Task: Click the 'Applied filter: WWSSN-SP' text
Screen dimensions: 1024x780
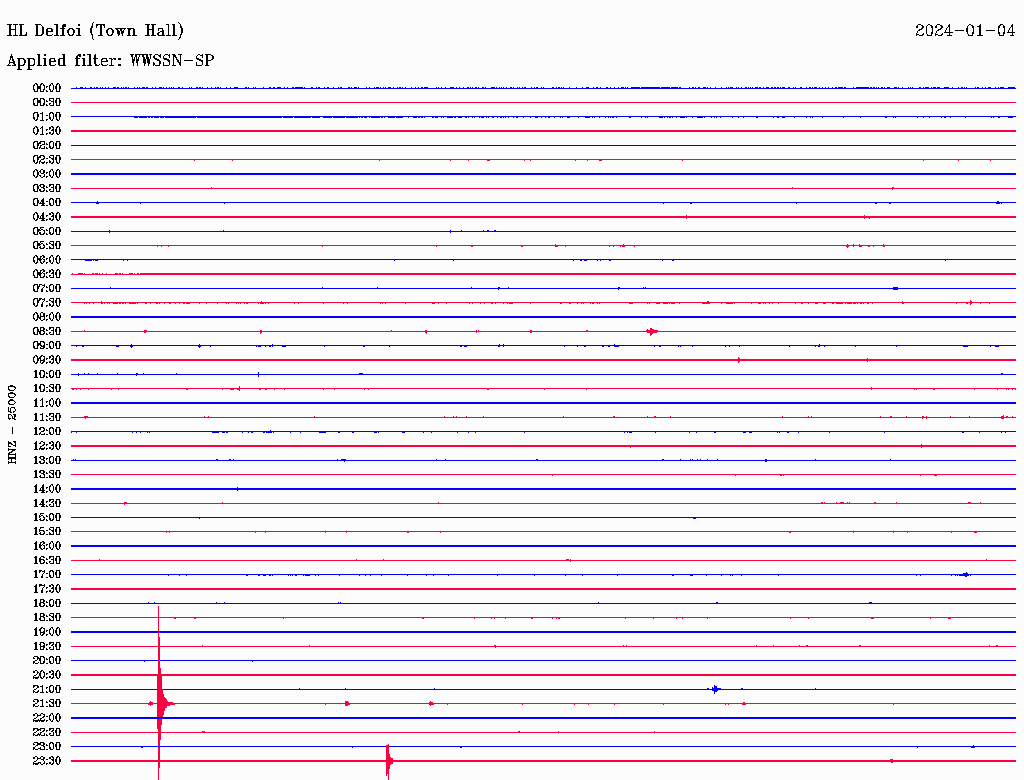Action: (x=110, y=61)
